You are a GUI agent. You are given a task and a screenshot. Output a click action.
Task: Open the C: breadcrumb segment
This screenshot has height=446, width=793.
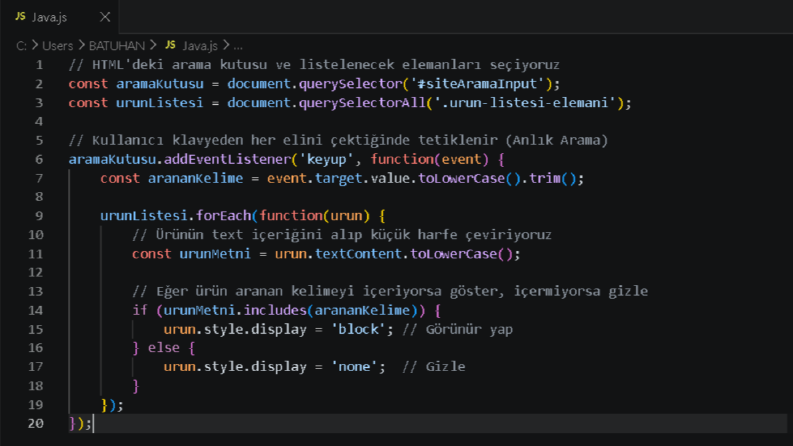[x=21, y=46]
